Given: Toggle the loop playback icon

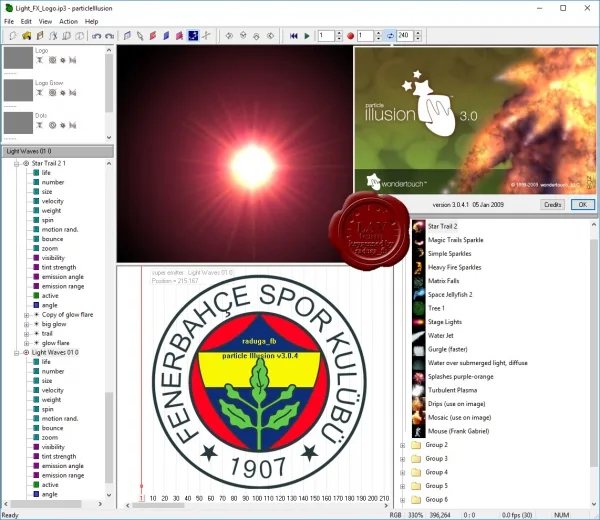Looking at the screenshot, I should tap(390, 36).
